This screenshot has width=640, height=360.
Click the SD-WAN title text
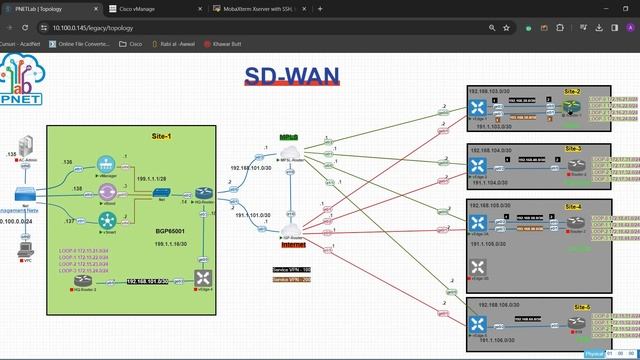(292, 76)
